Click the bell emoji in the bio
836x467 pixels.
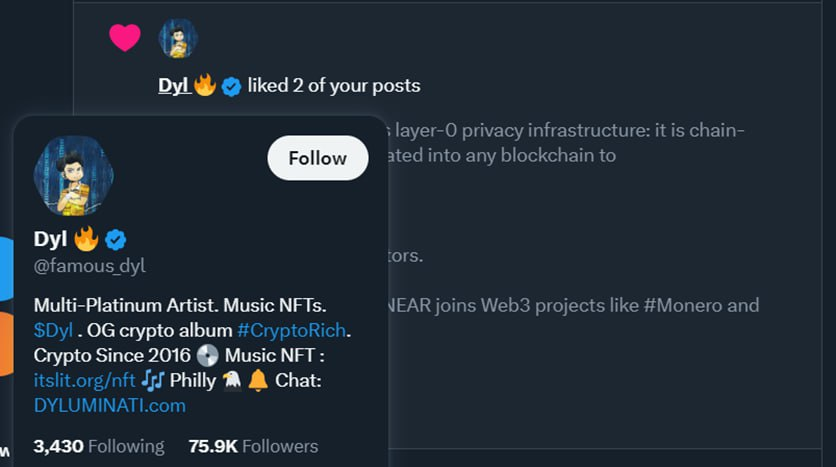coord(258,380)
